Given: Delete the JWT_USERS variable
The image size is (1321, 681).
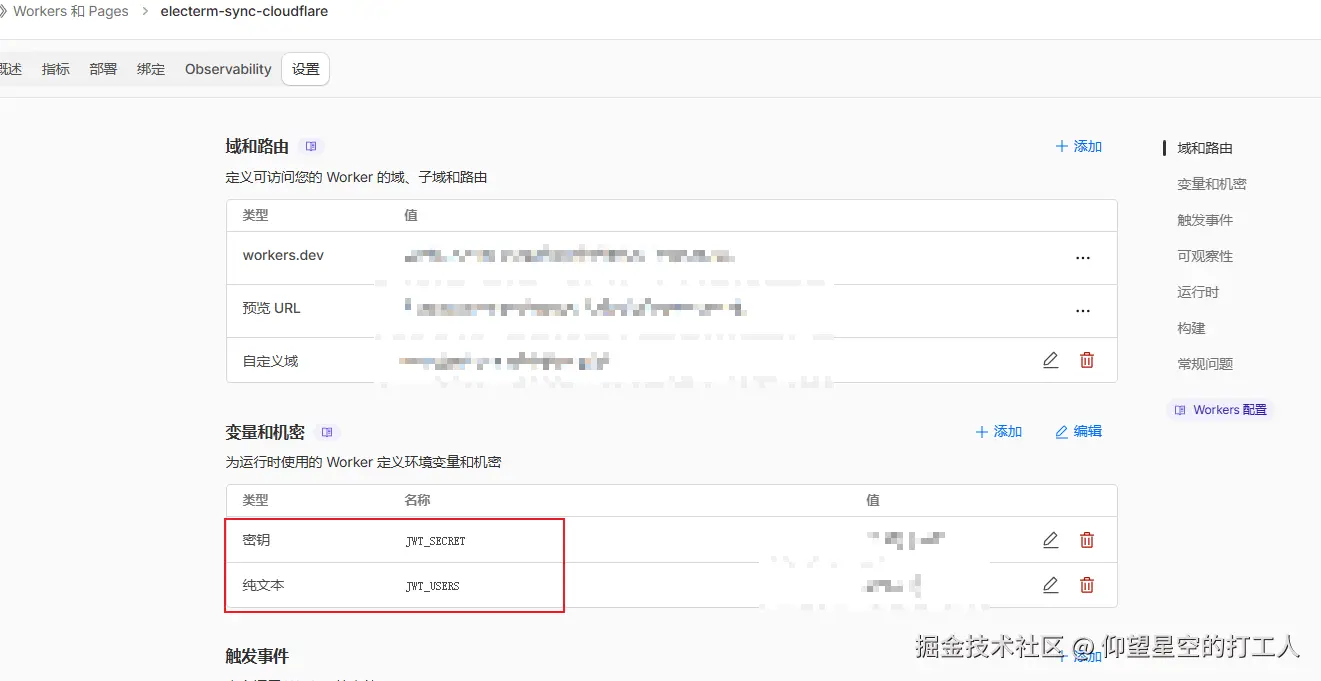Looking at the screenshot, I should [x=1087, y=585].
